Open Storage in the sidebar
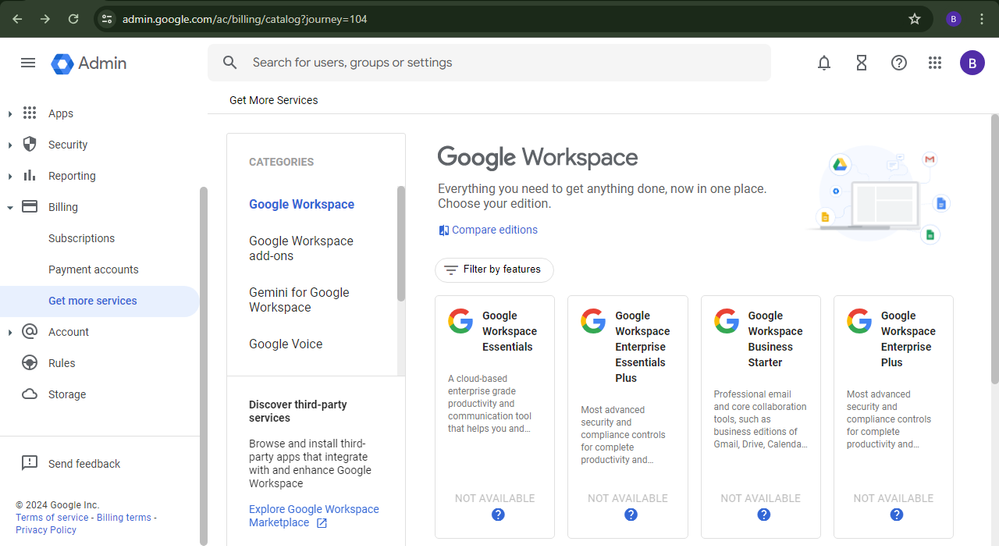 (x=67, y=394)
